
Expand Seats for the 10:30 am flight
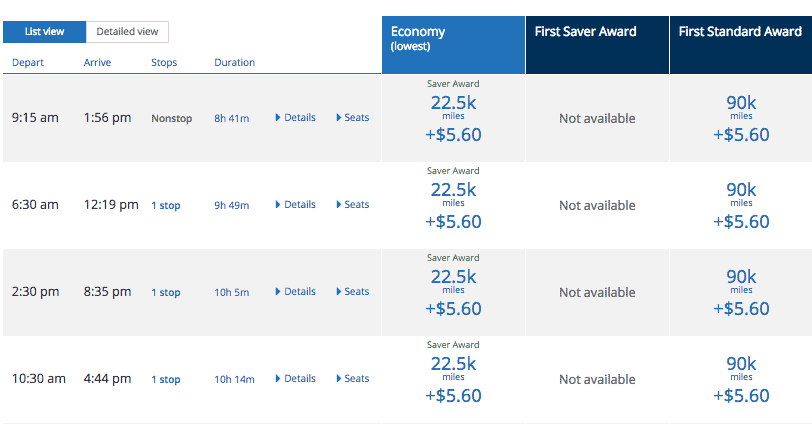(x=353, y=378)
